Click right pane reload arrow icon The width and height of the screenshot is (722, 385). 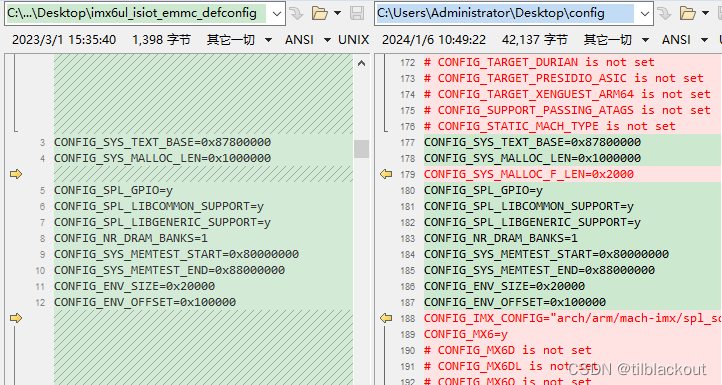pos(664,13)
